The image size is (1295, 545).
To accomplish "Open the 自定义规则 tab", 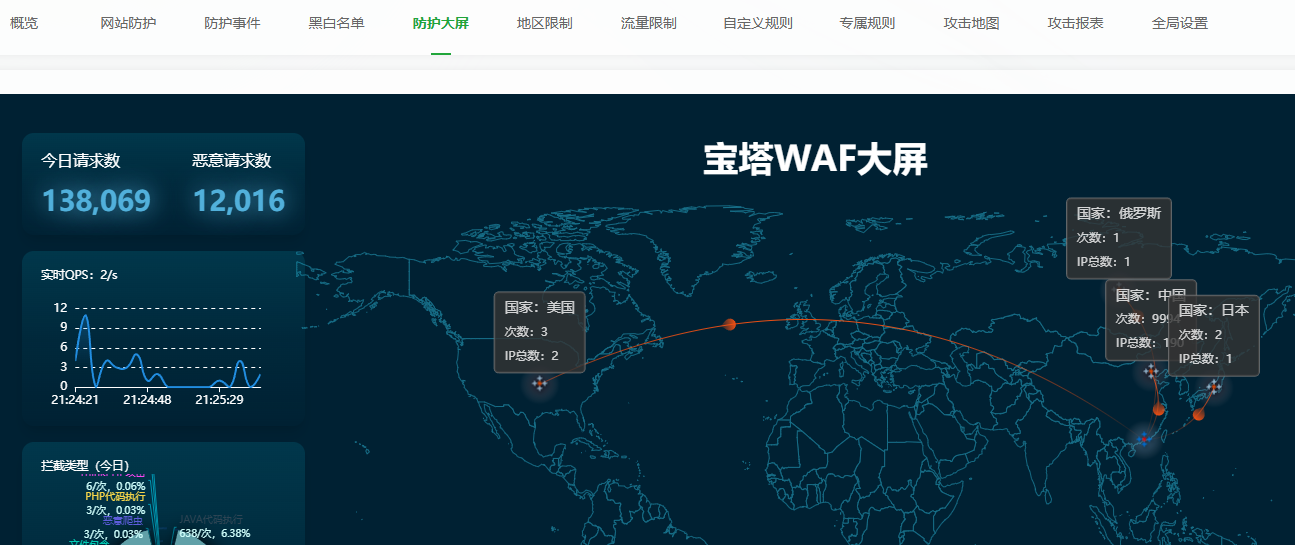I will point(758,23).
